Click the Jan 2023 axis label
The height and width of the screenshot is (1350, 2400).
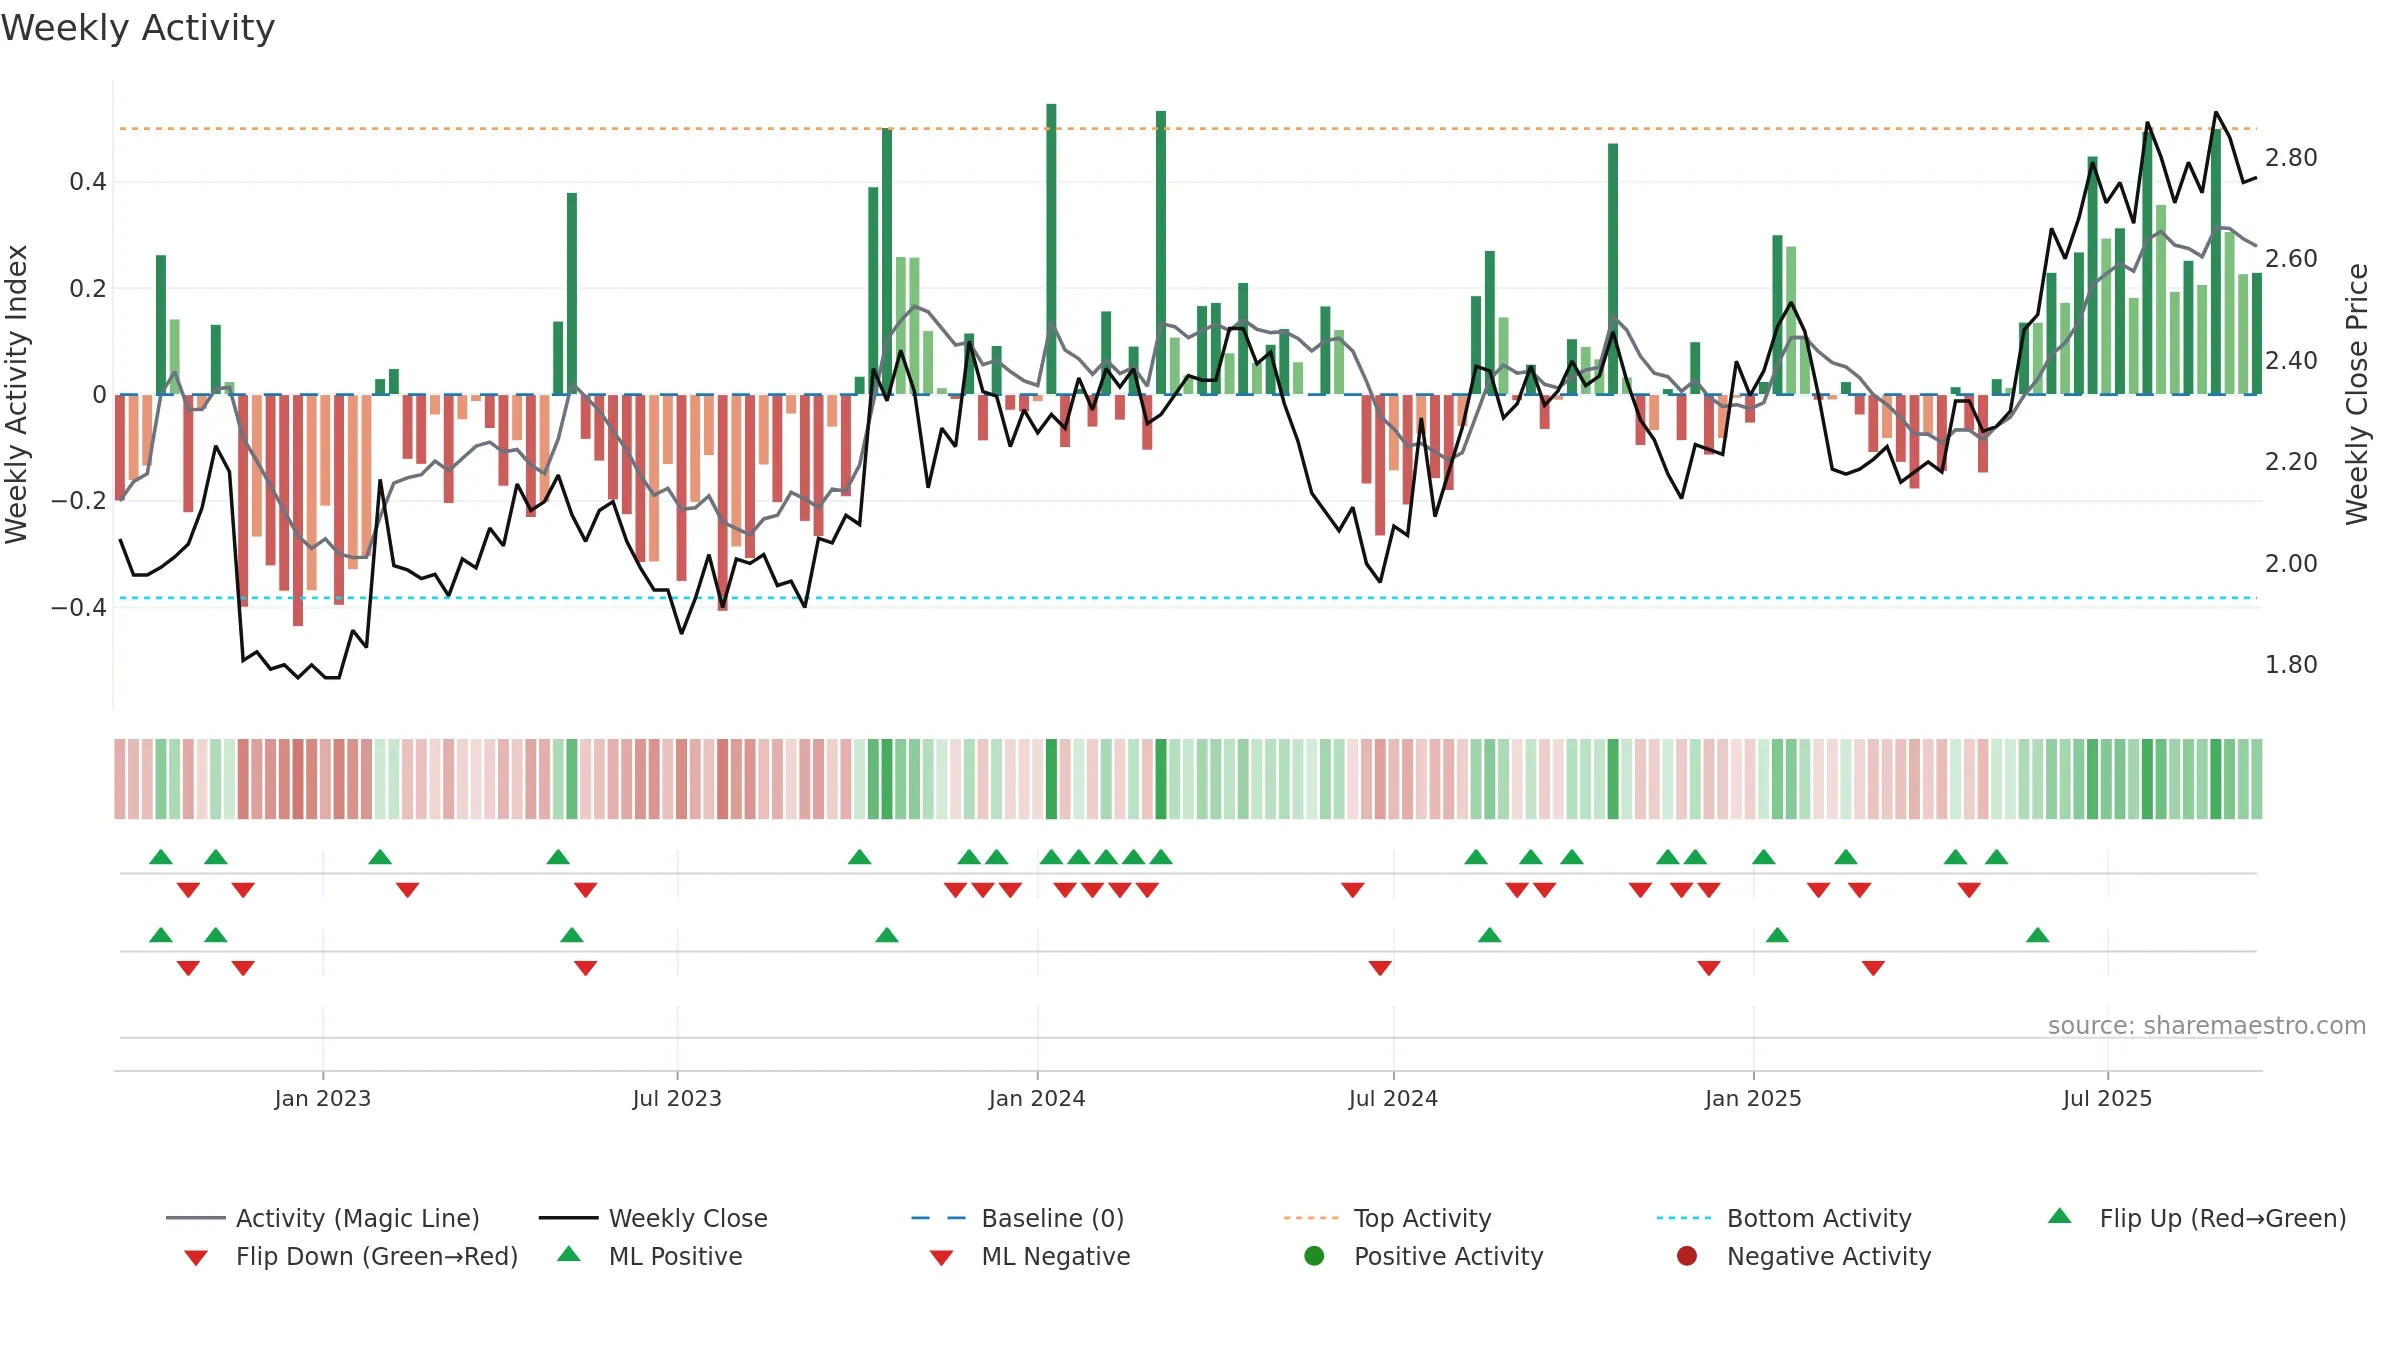click(x=323, y=1098)
